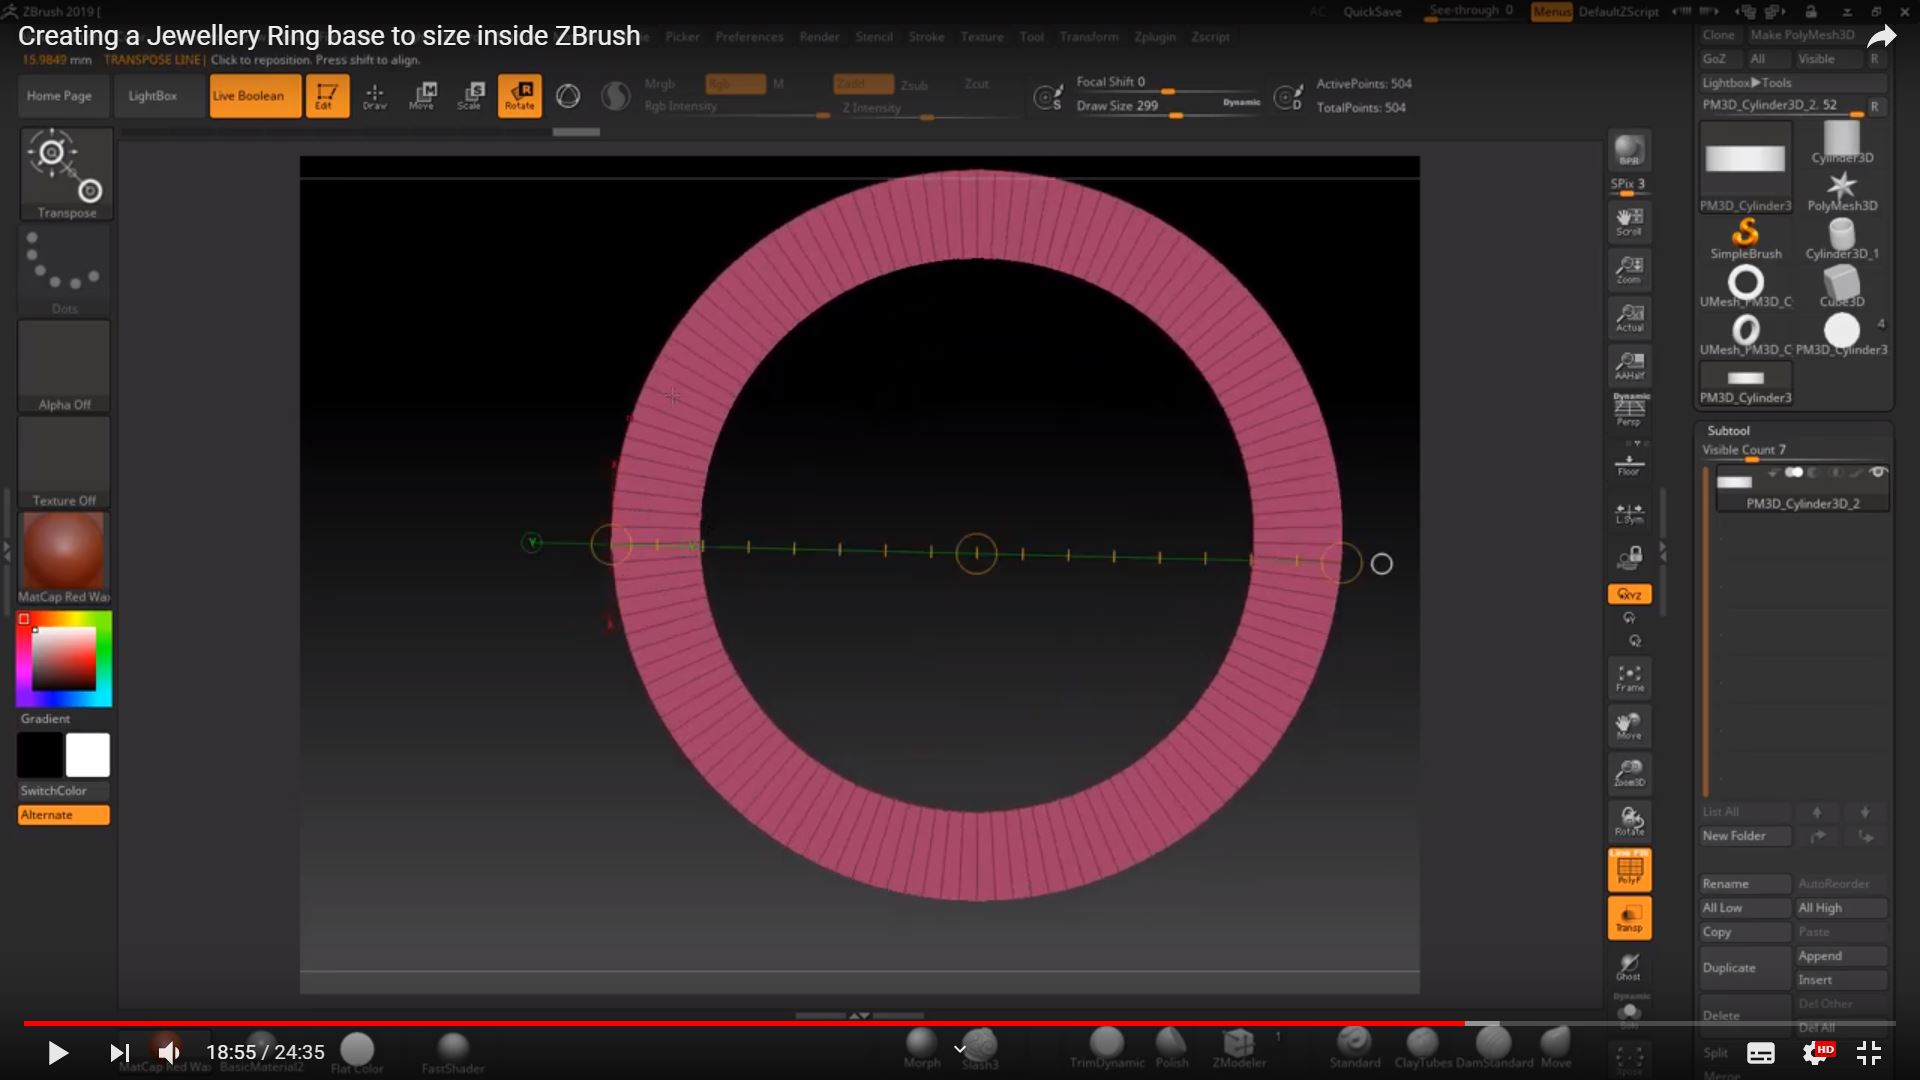Open the Zplugin menu
Image resolution: width=1920 pixels, height=1080 pixels.
pyautogui.click(x=1155, y=37)
